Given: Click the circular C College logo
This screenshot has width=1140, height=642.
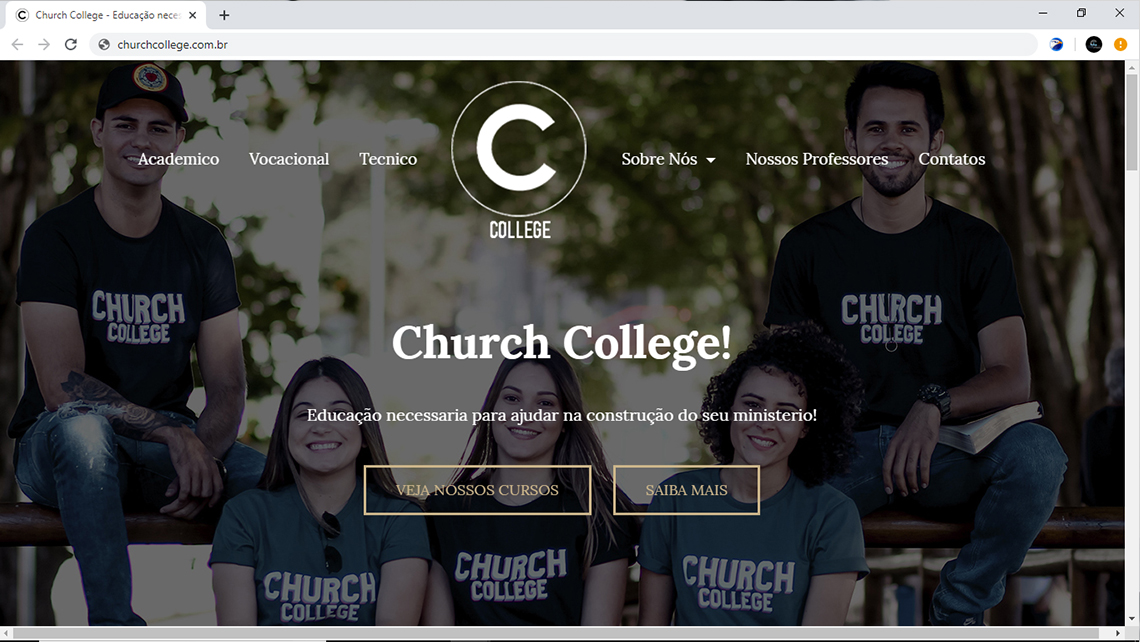Looking at the screenshot, I should 519,161.
